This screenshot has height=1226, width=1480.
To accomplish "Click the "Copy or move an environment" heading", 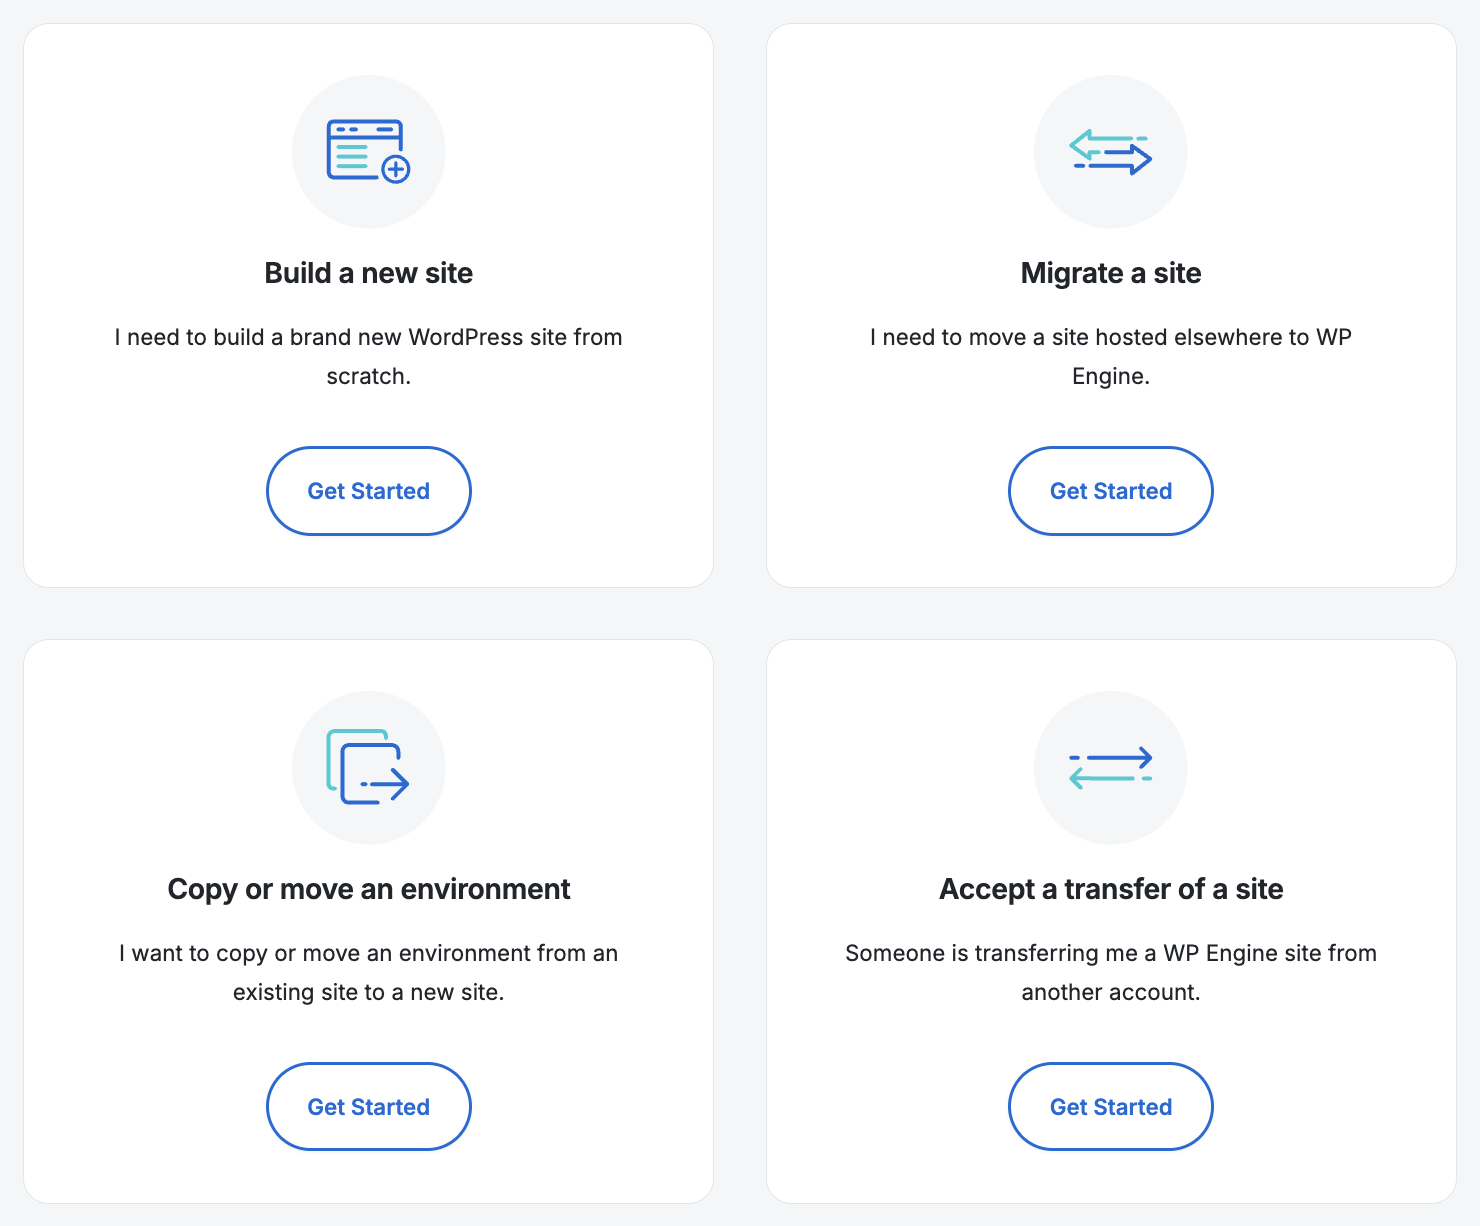I will click(368, 889).
